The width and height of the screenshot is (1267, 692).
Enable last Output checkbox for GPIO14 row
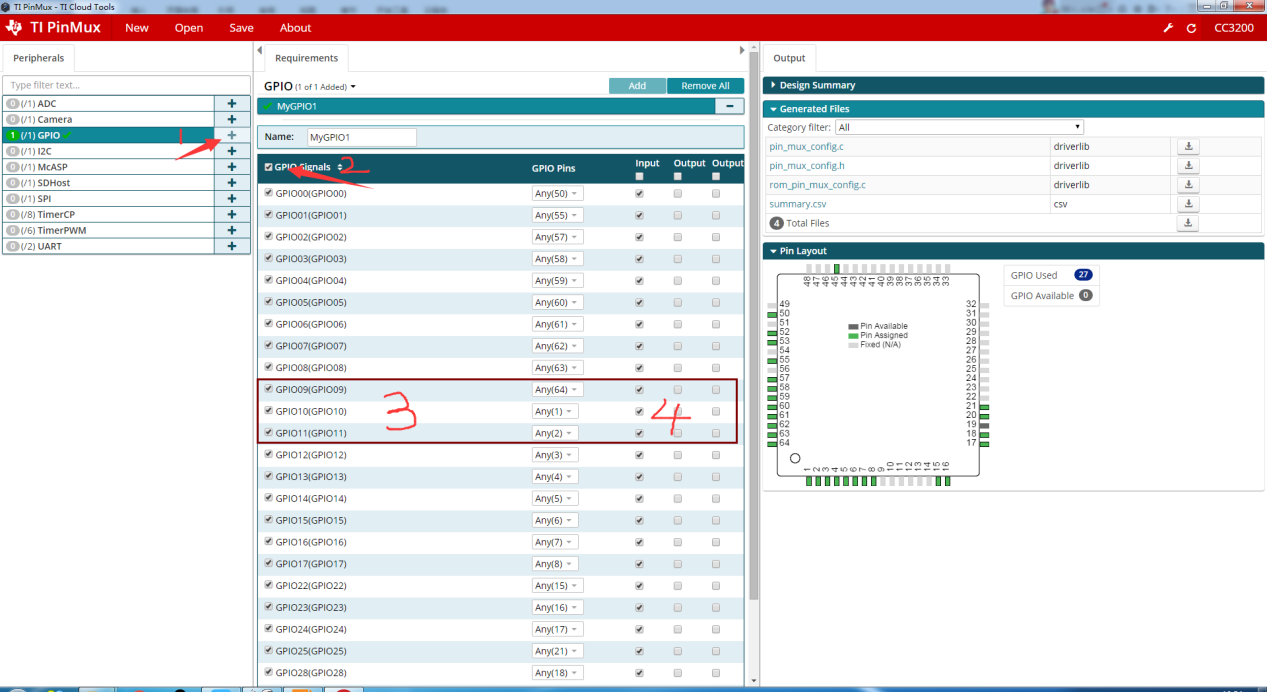716,498
